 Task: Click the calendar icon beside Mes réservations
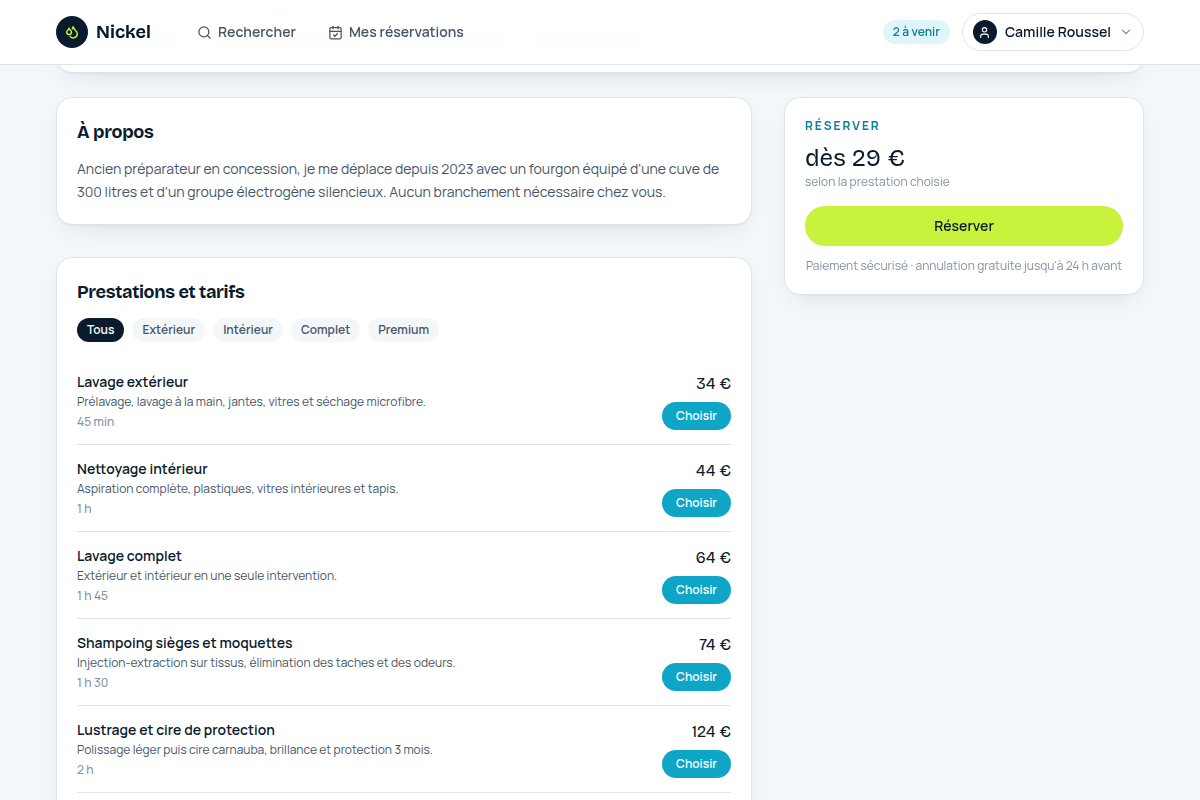click(335, 32)
